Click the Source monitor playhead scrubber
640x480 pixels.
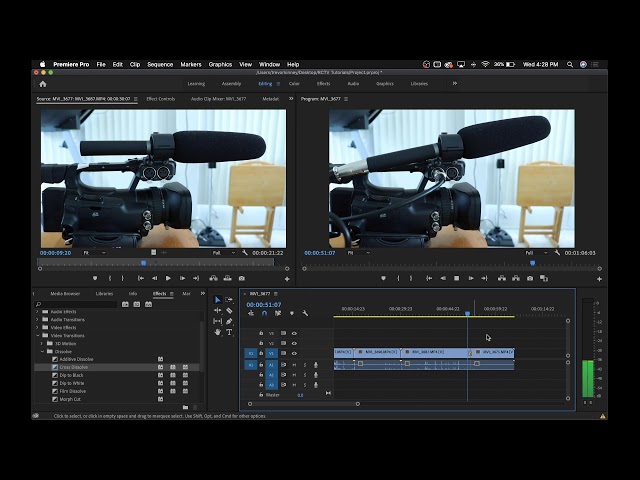pyautogui.click(x=144, y=263)
